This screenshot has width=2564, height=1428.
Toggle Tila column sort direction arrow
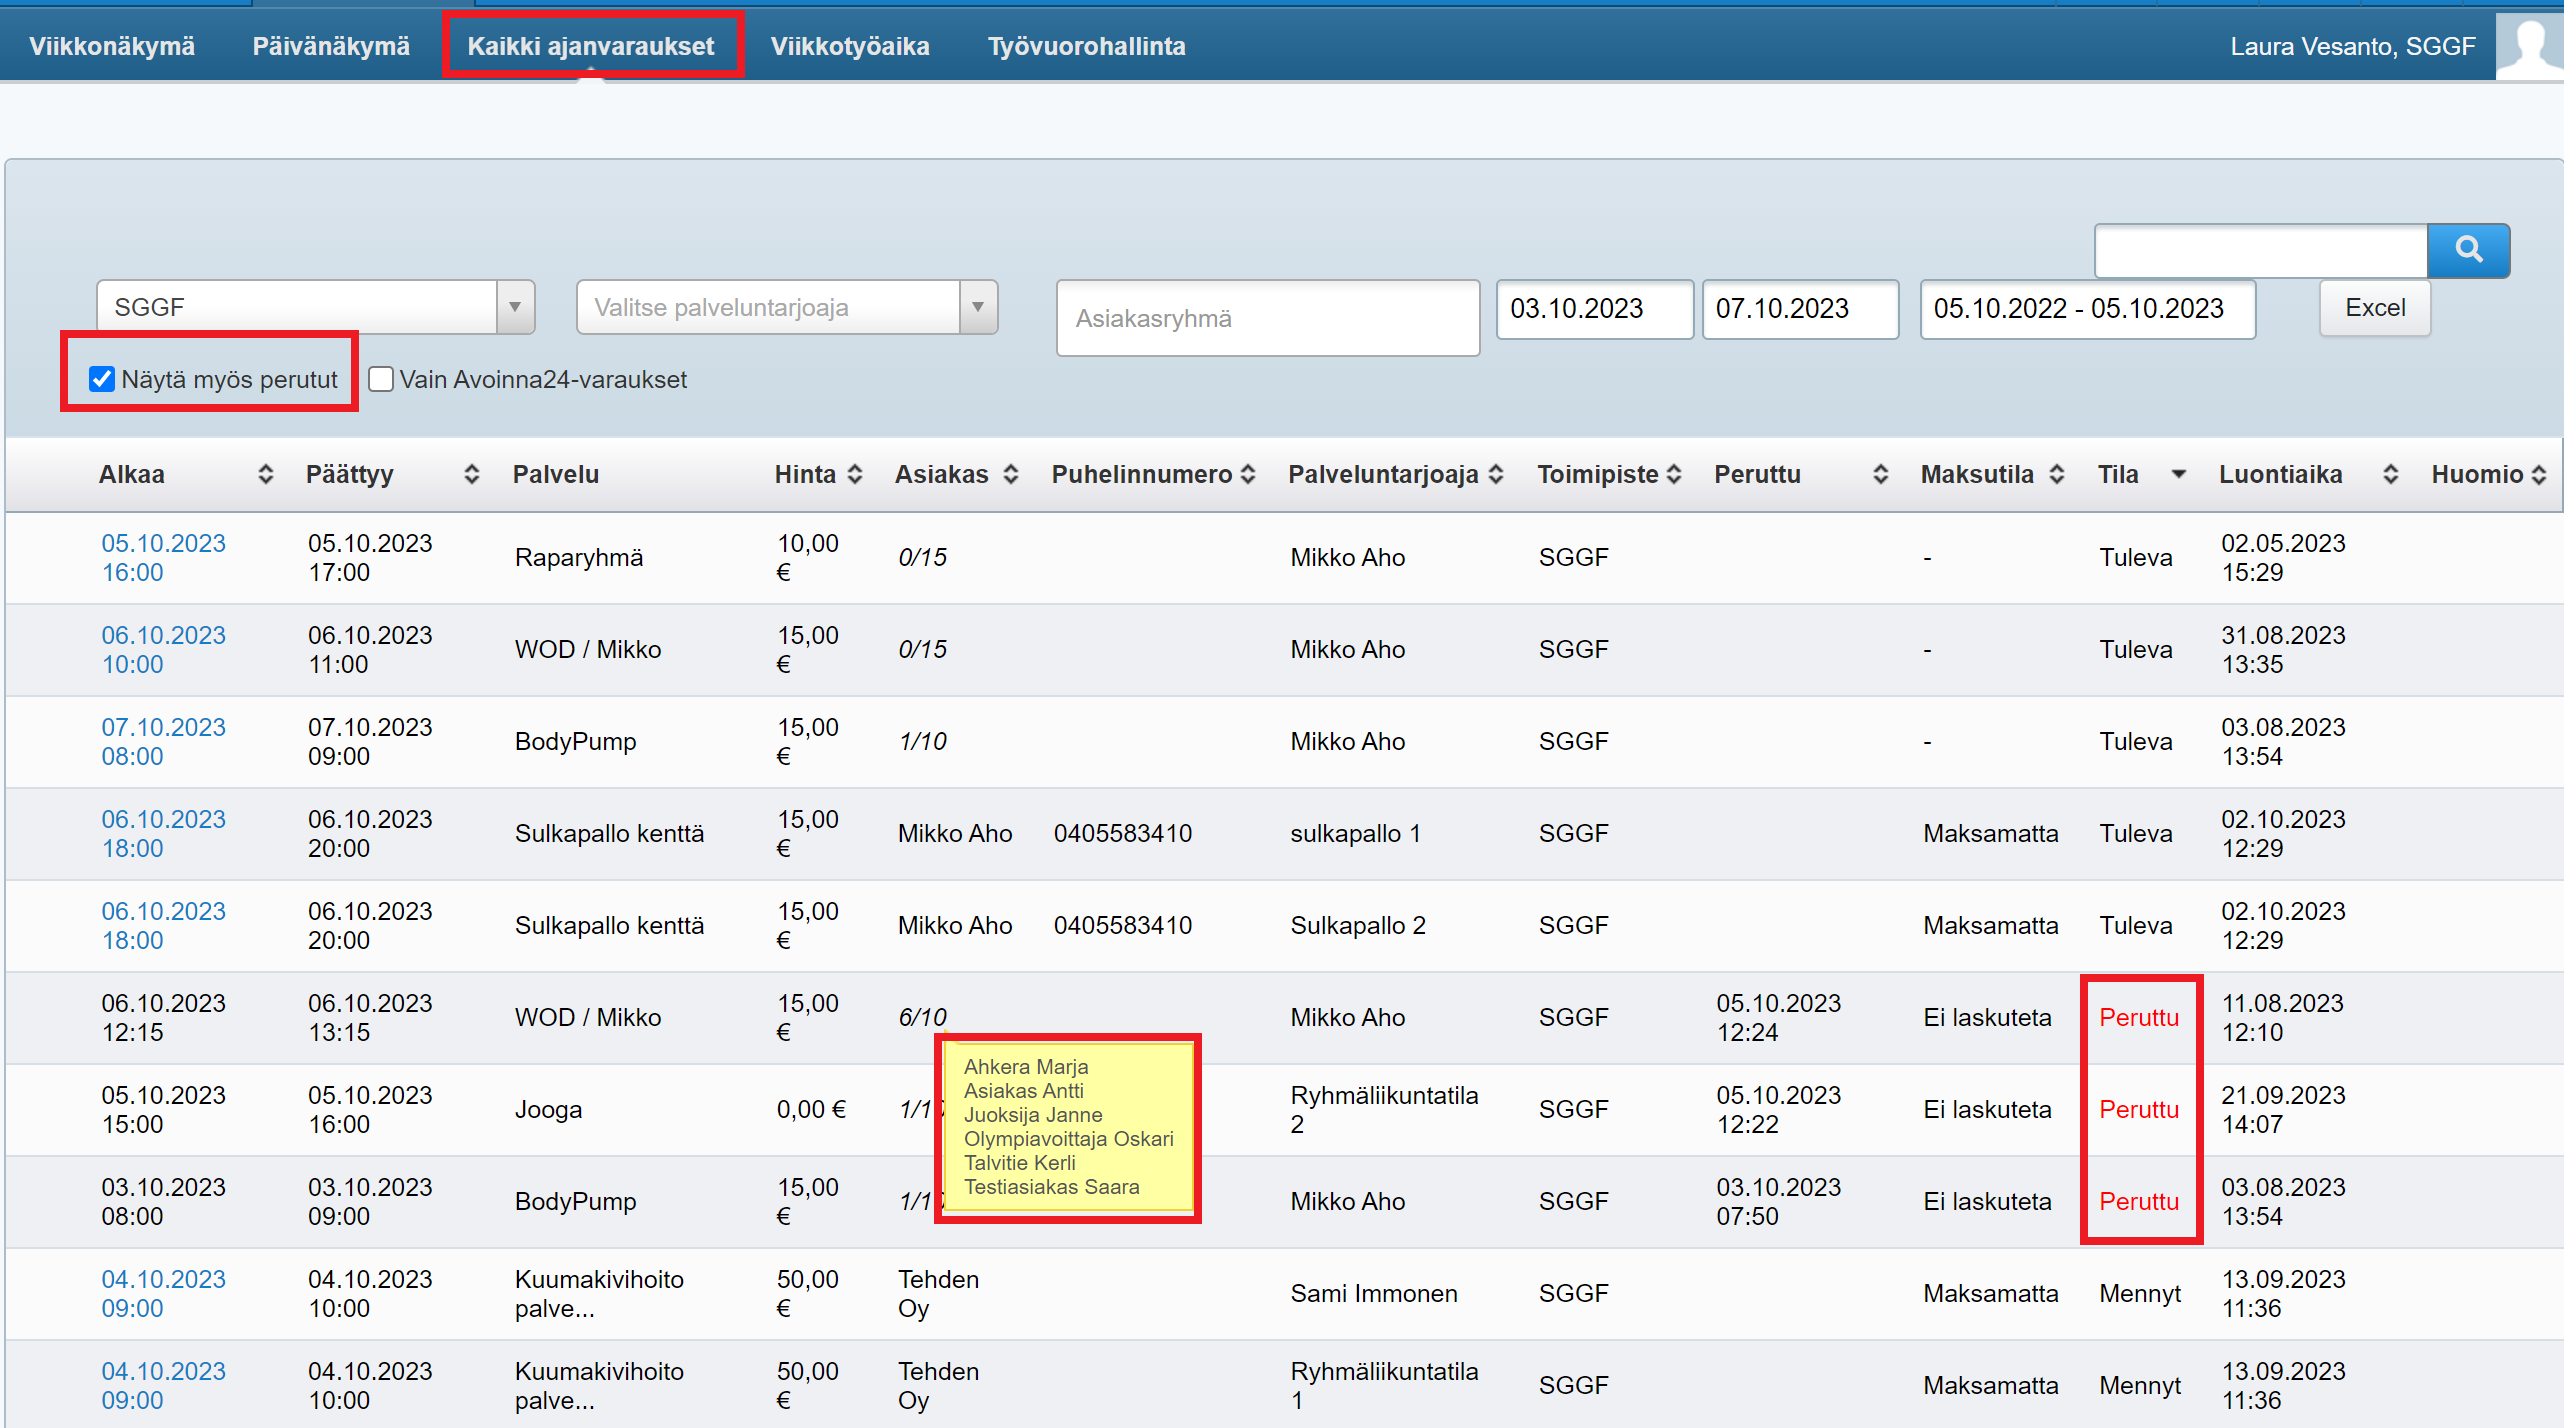[2178, 474]
